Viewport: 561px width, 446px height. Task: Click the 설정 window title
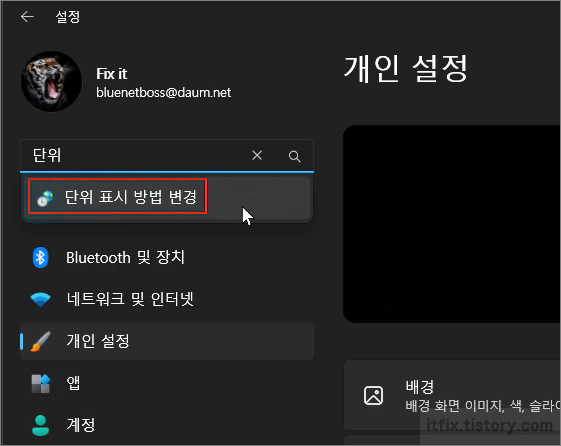coord(68,16)
